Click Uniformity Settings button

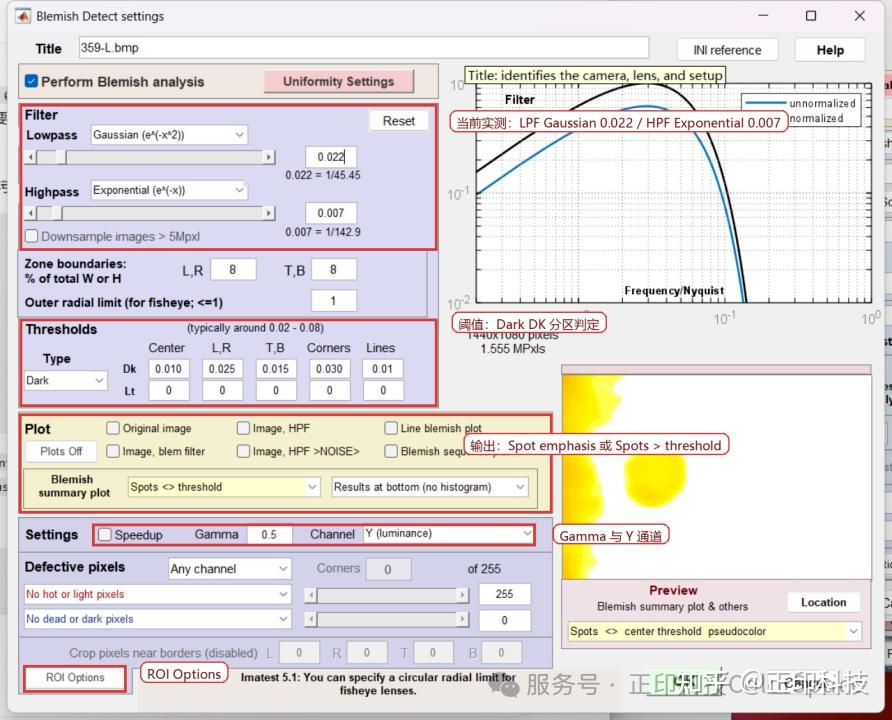(x=338, y=81)
